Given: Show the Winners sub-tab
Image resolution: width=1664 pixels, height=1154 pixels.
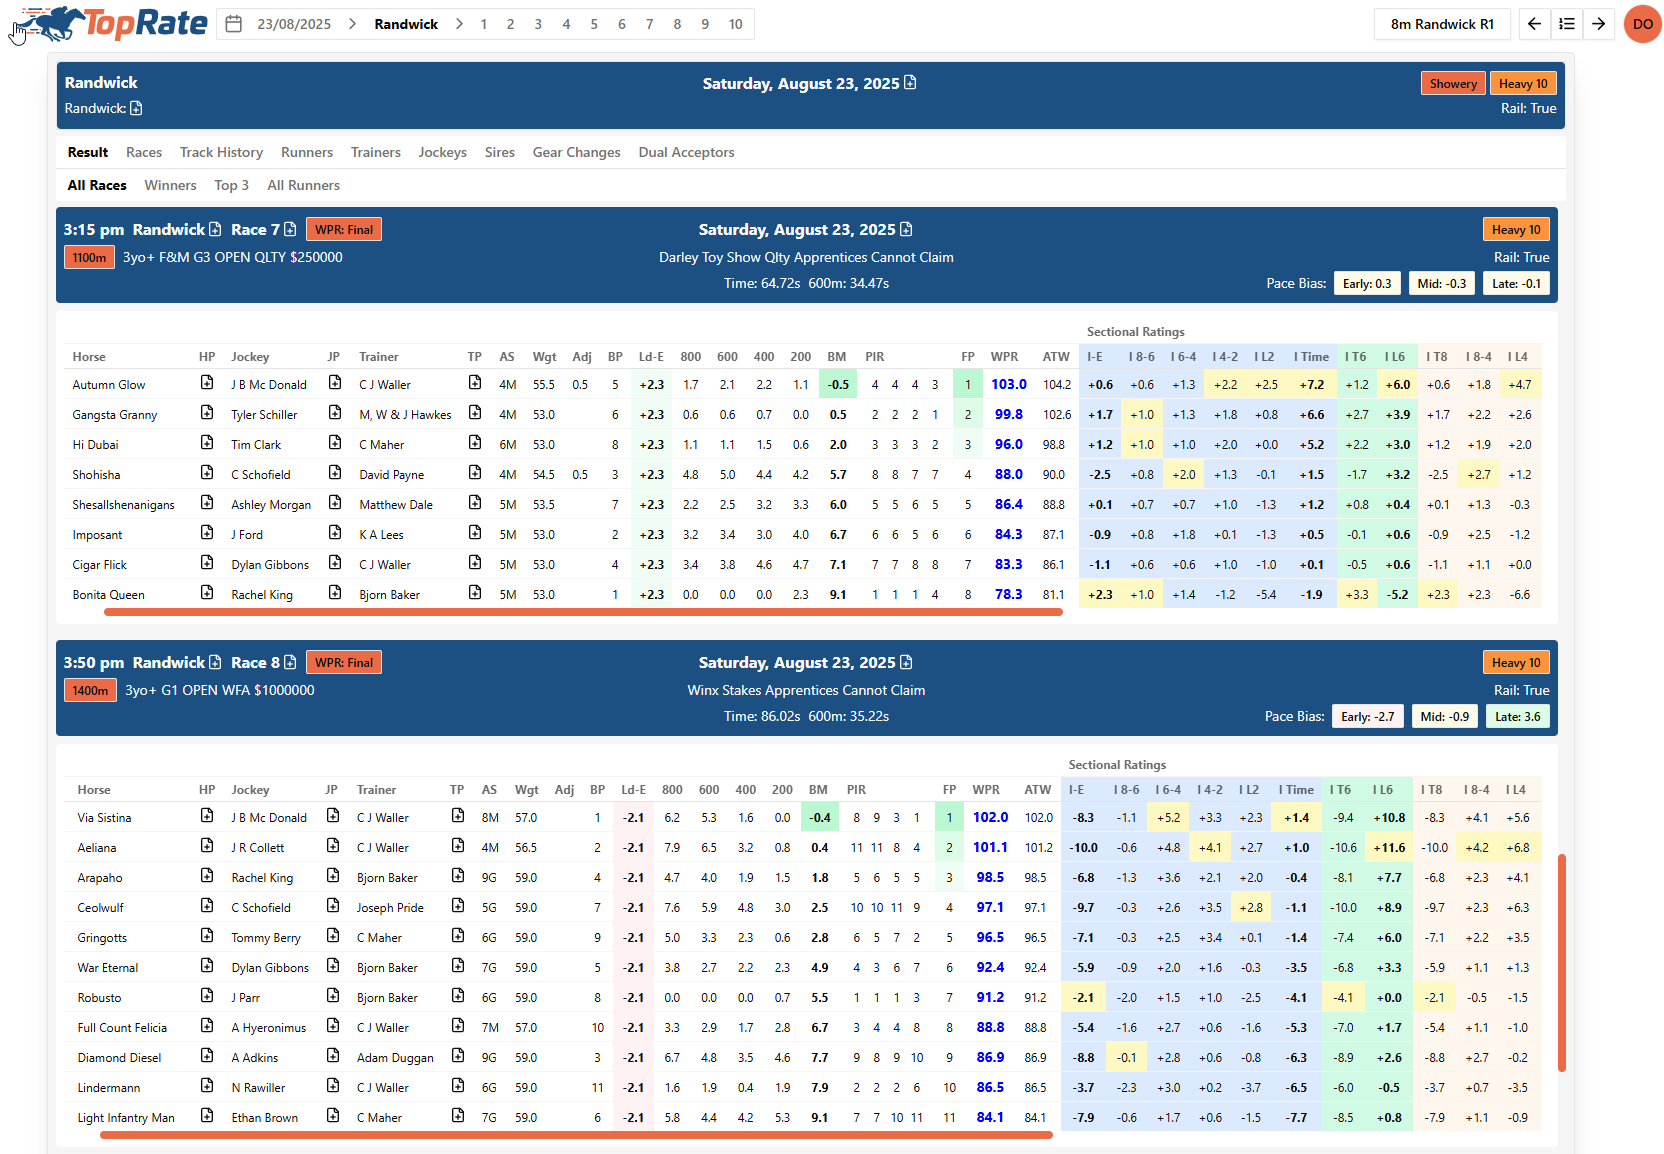Looking at the screenshot, I should click(x=170, y=185).
